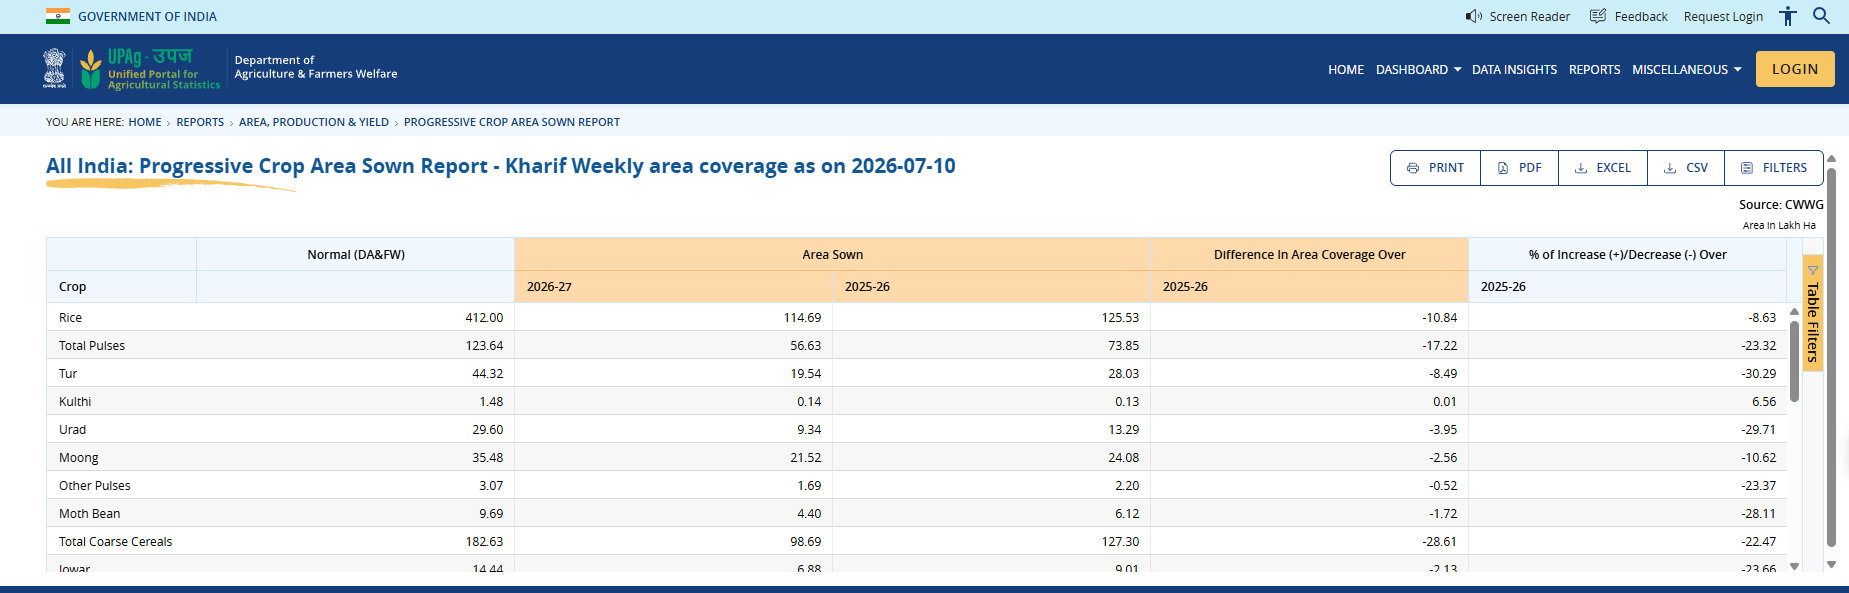The image size is (1849, 593).
Task: Expand the Table Filters side tab
Action: click(x=1812, y=314)
